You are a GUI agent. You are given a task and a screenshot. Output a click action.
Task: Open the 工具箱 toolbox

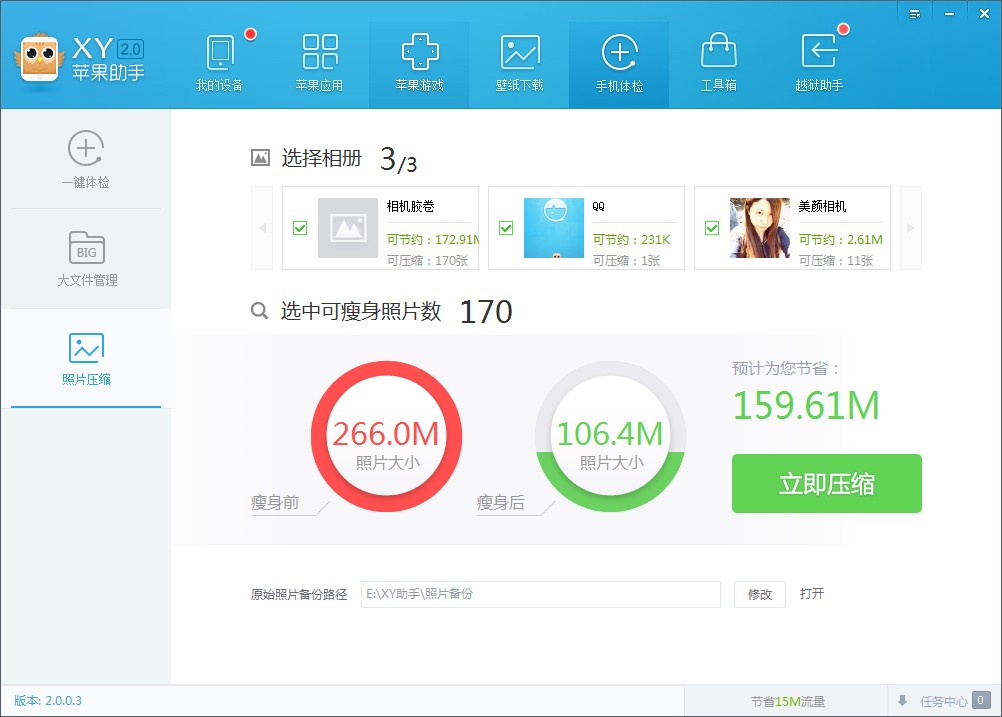click(718, 60)
